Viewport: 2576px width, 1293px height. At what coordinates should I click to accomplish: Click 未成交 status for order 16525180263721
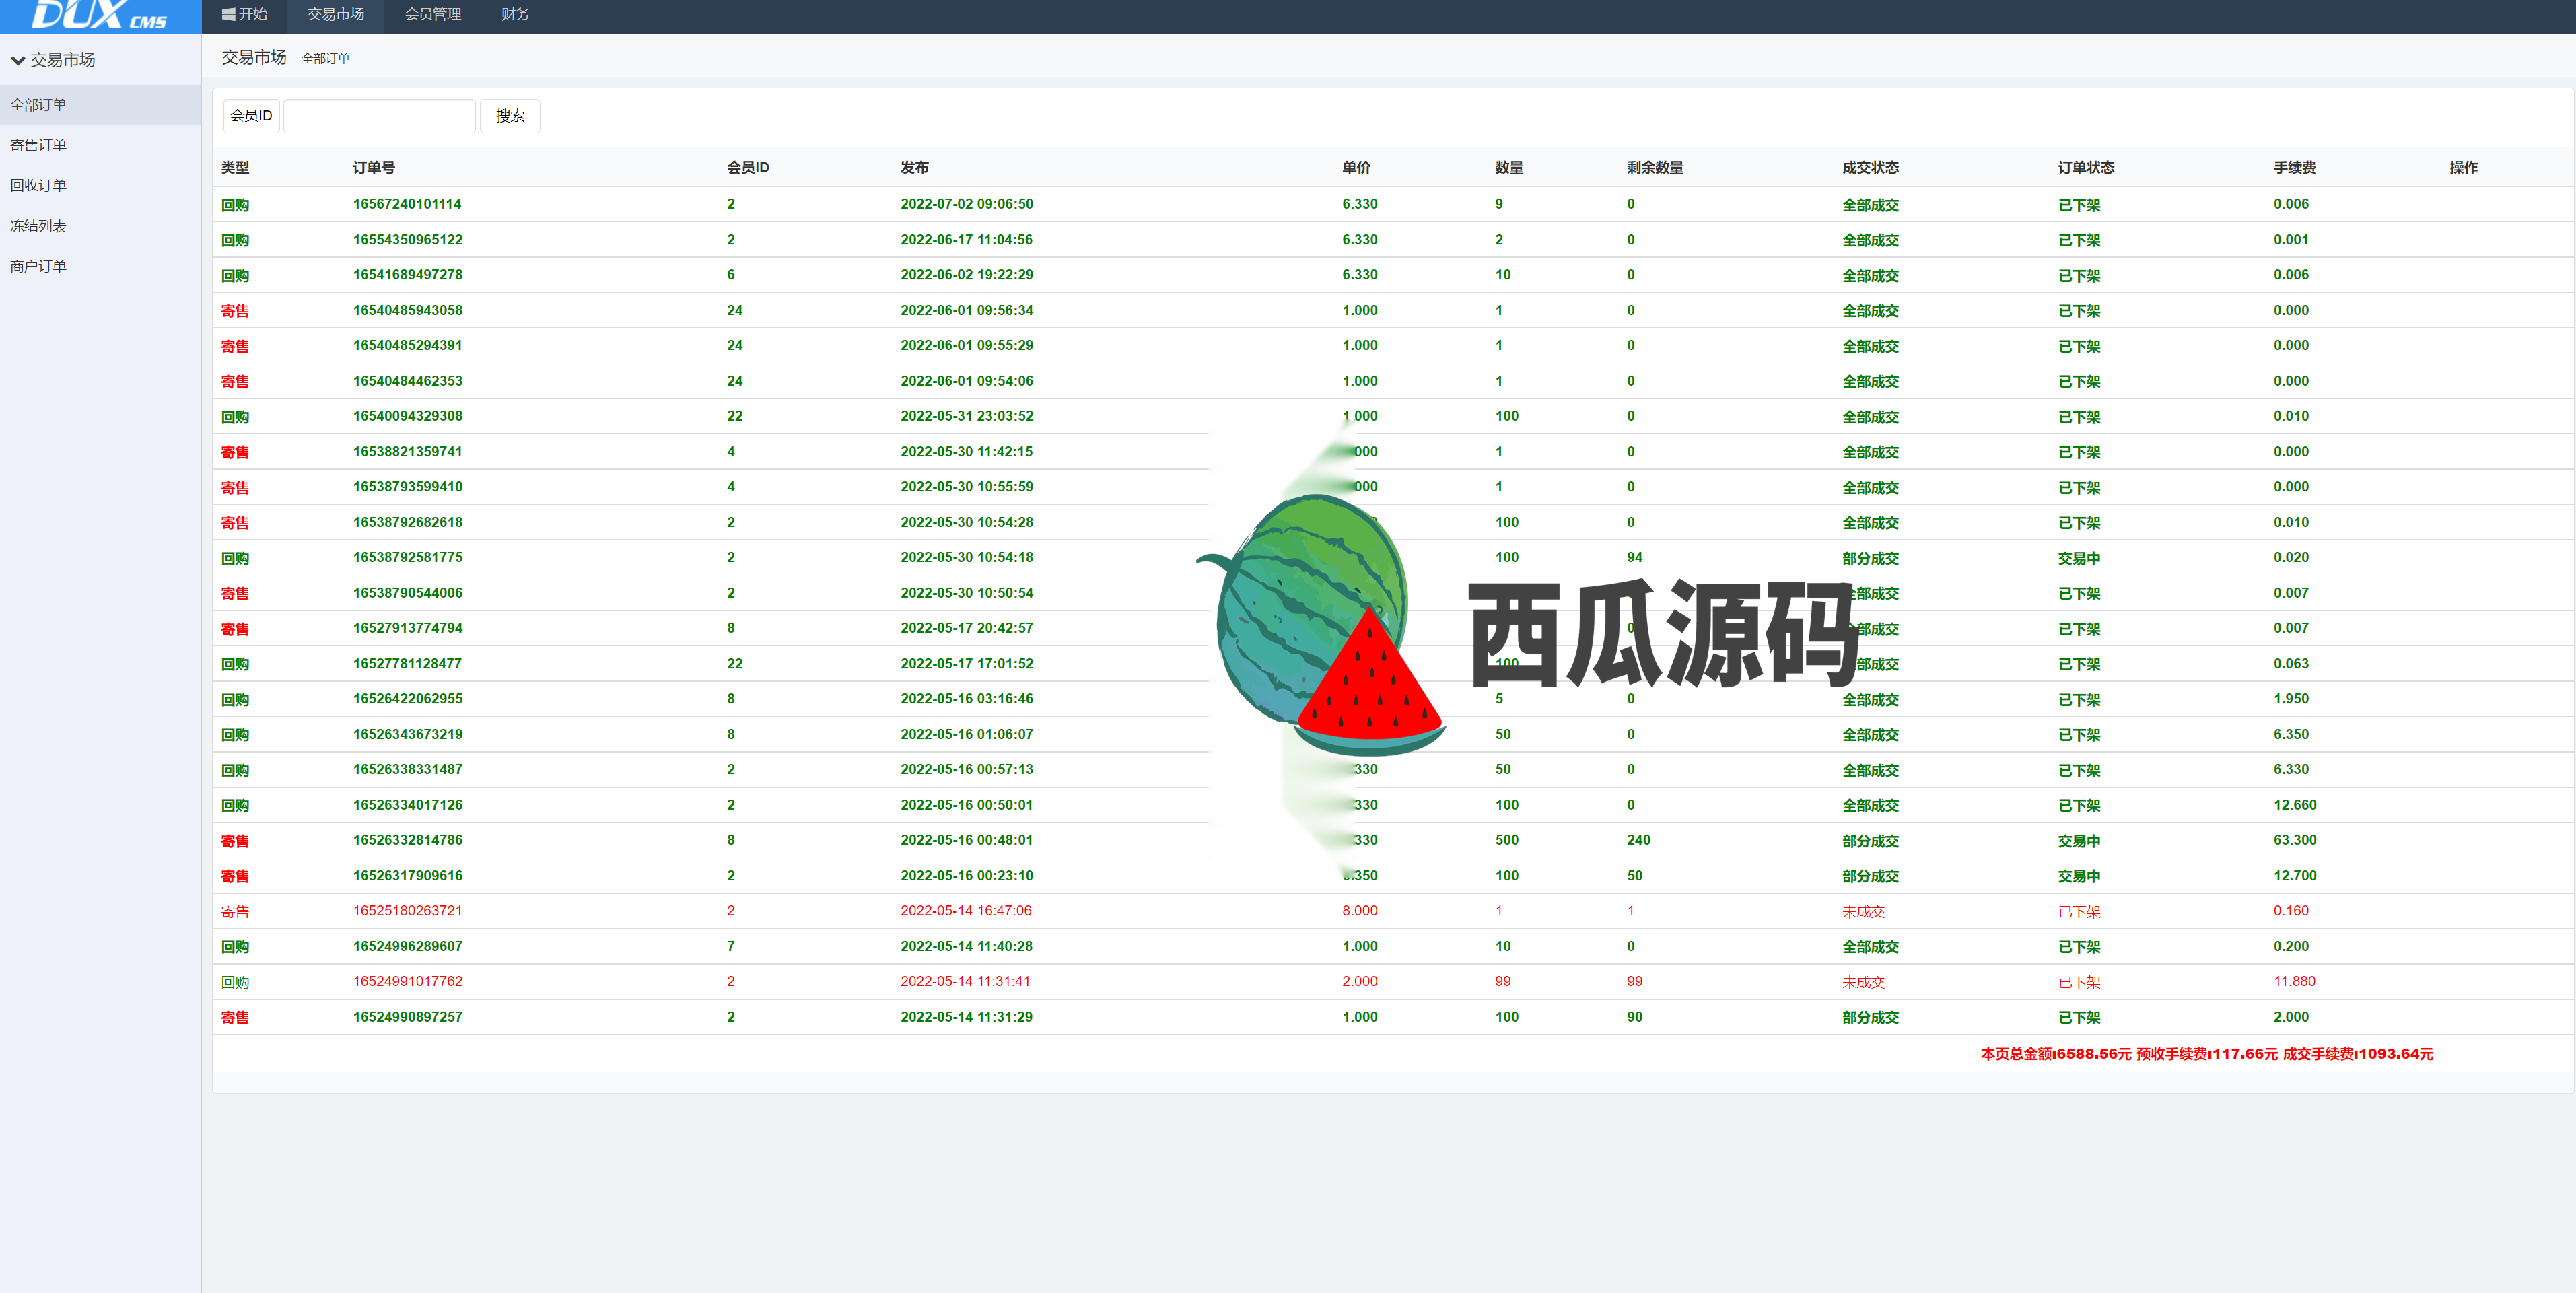pos(1863,912)
